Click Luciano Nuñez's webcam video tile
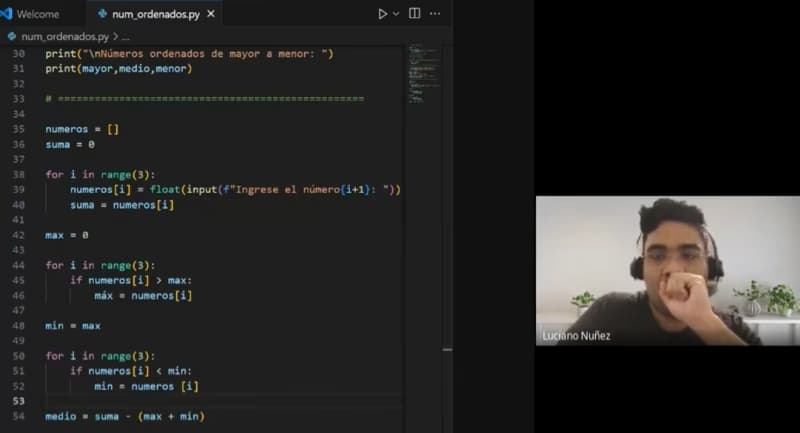Viewport: 800px width, 433px height. pos(668,271)
